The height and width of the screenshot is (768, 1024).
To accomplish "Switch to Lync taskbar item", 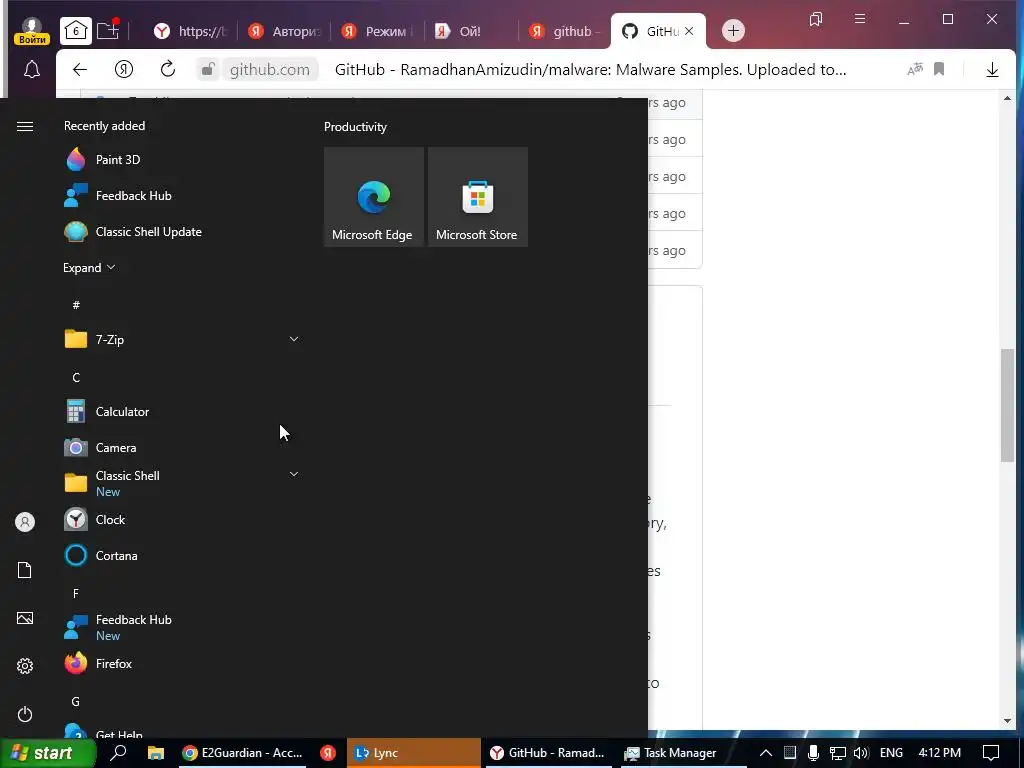I will pyautogui.click(x=413, y=753).
